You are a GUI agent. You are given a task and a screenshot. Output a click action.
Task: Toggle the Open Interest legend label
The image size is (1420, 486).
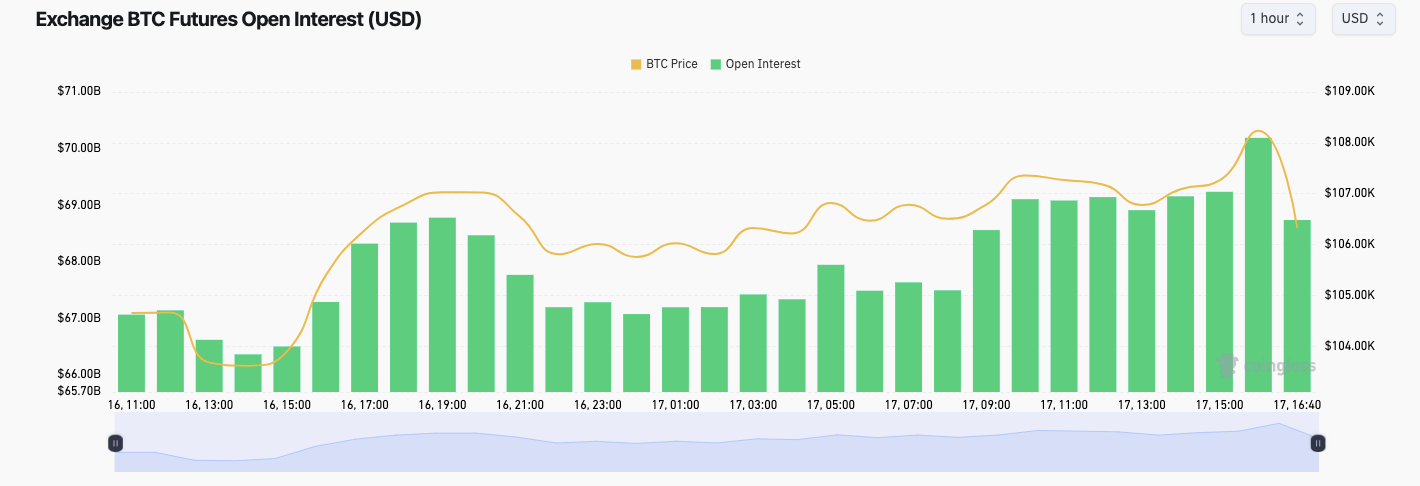[763, 64]
